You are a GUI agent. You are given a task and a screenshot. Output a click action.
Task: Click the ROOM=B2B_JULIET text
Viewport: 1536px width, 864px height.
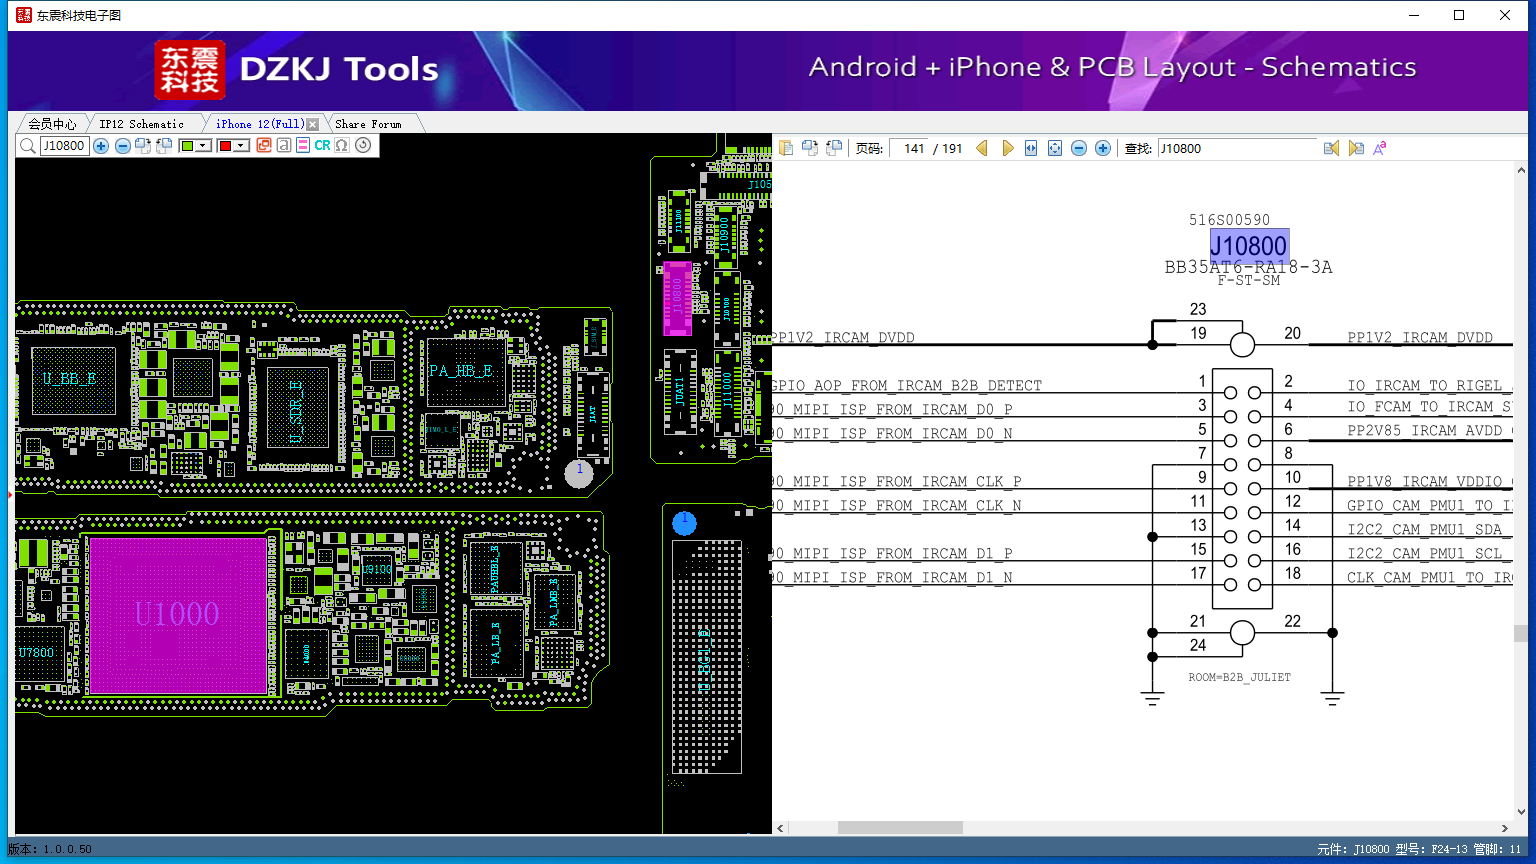pos(1239,677)
